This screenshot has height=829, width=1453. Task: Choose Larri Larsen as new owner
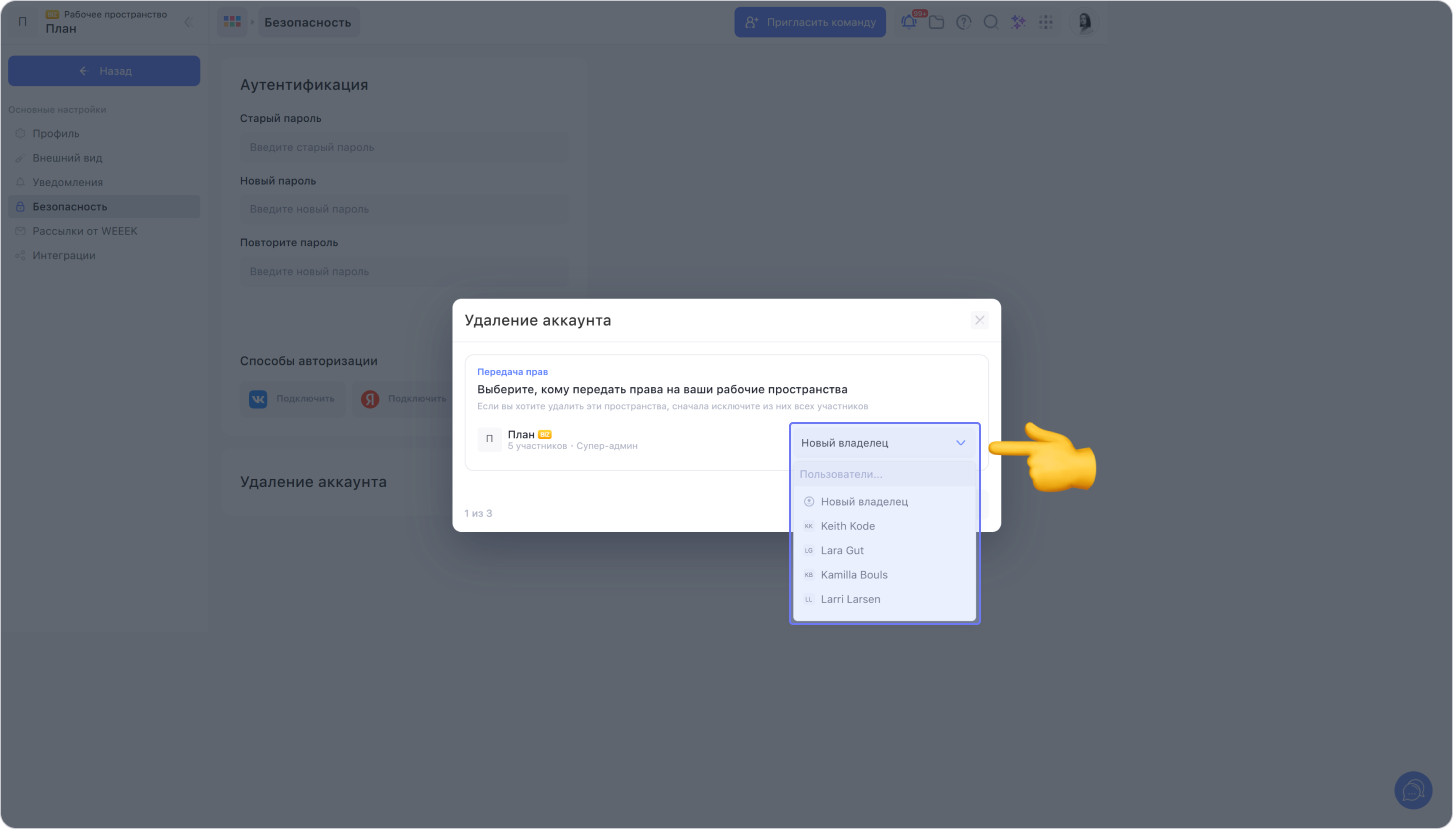(x=884, y=600)
